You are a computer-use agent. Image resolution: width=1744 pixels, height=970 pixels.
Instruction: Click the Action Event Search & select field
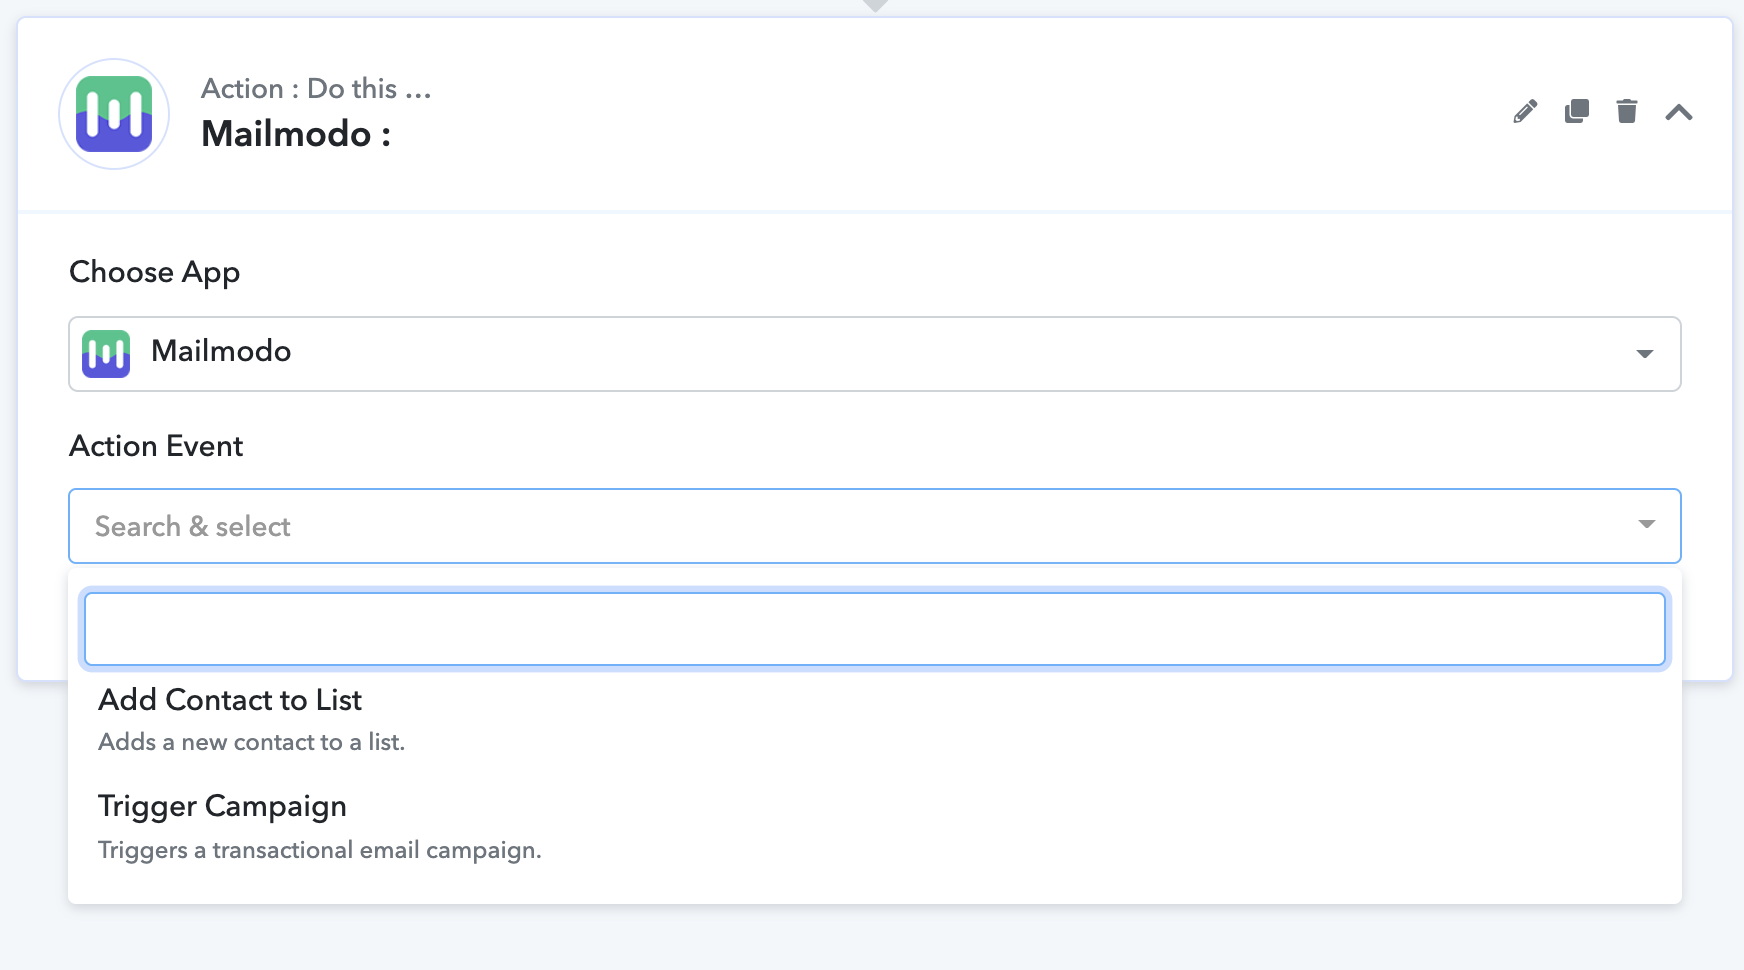[874, 526]
